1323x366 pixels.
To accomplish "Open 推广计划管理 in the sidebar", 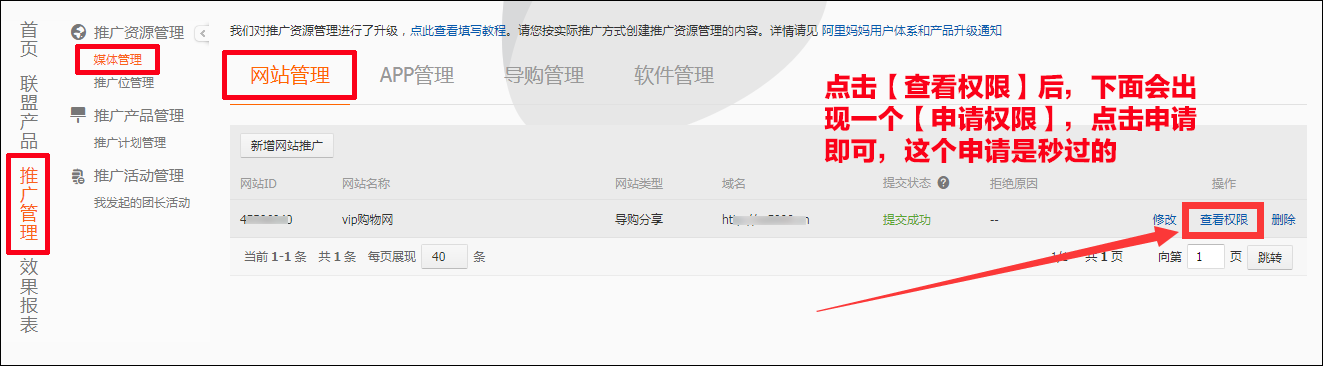I will click(x=130, y=142).
